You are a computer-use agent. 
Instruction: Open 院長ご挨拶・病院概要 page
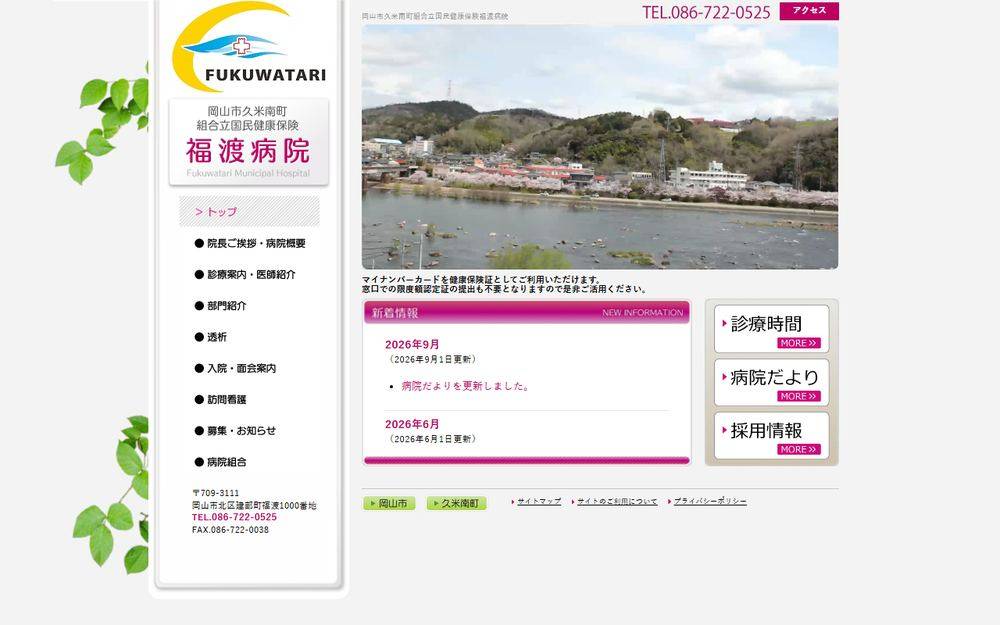250,243
